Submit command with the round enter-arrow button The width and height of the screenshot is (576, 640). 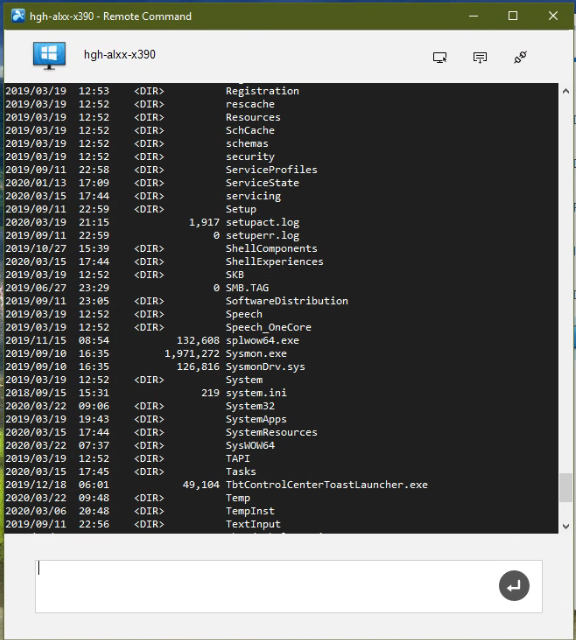(x=514, y=586)
